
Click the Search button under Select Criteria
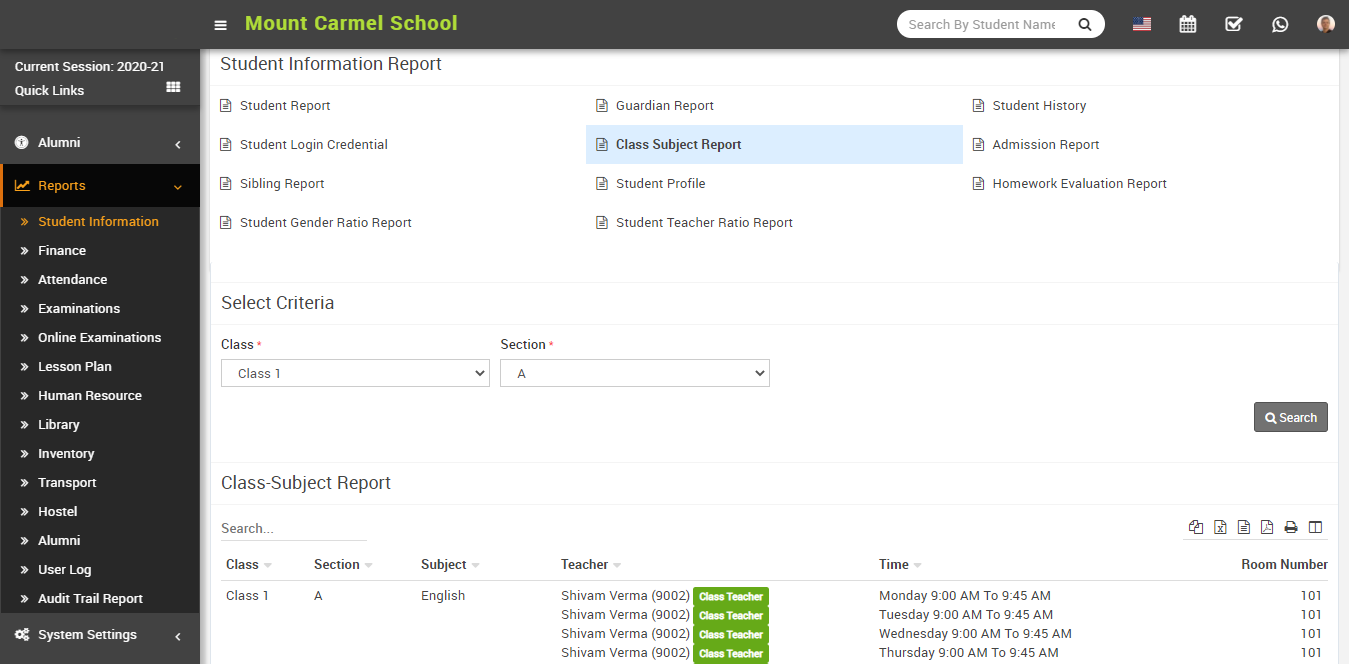click(1290, 417)
